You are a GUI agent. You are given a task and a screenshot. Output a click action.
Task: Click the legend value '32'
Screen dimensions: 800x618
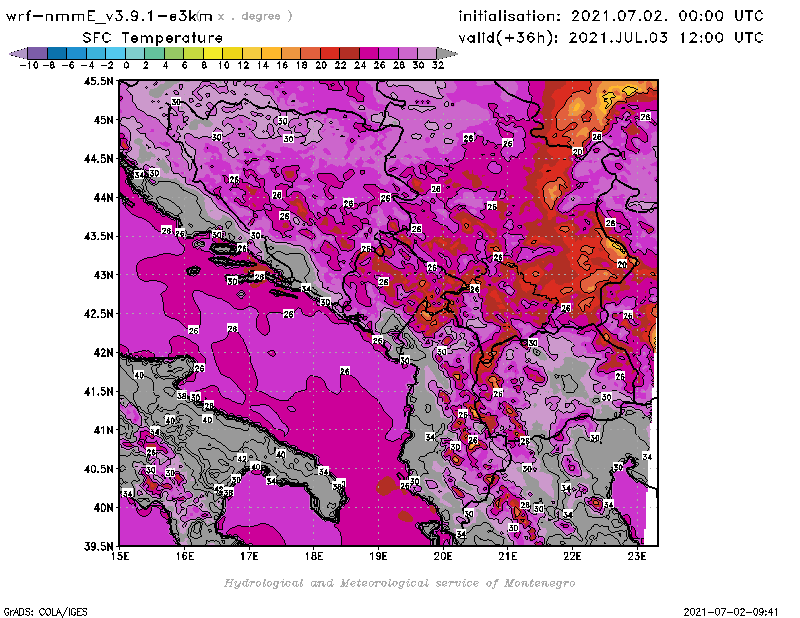[438, 65]
